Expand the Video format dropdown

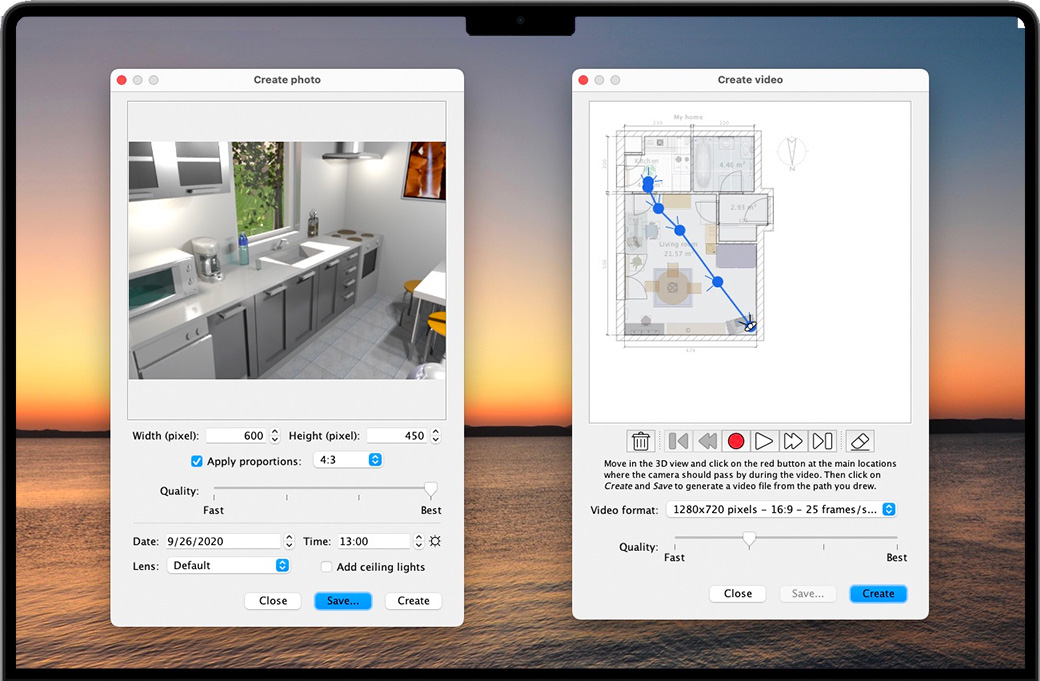tap(781, 510)
